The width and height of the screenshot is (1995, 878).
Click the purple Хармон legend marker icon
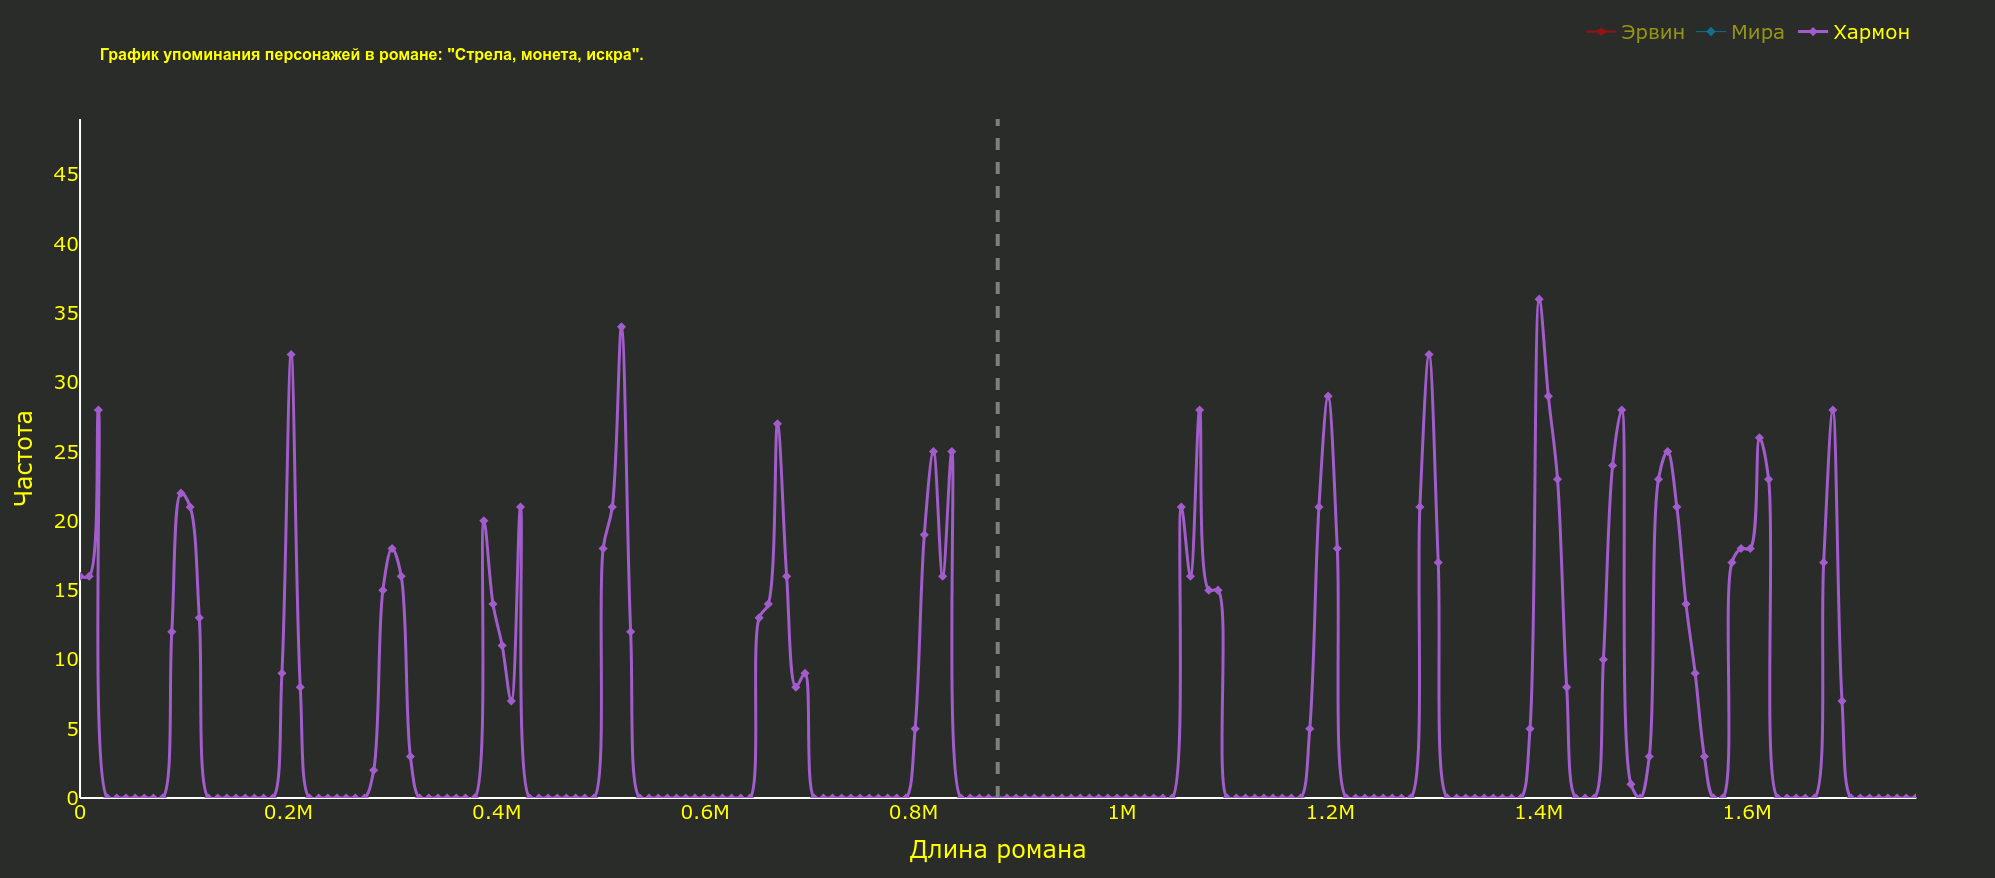click(1812, 32)
